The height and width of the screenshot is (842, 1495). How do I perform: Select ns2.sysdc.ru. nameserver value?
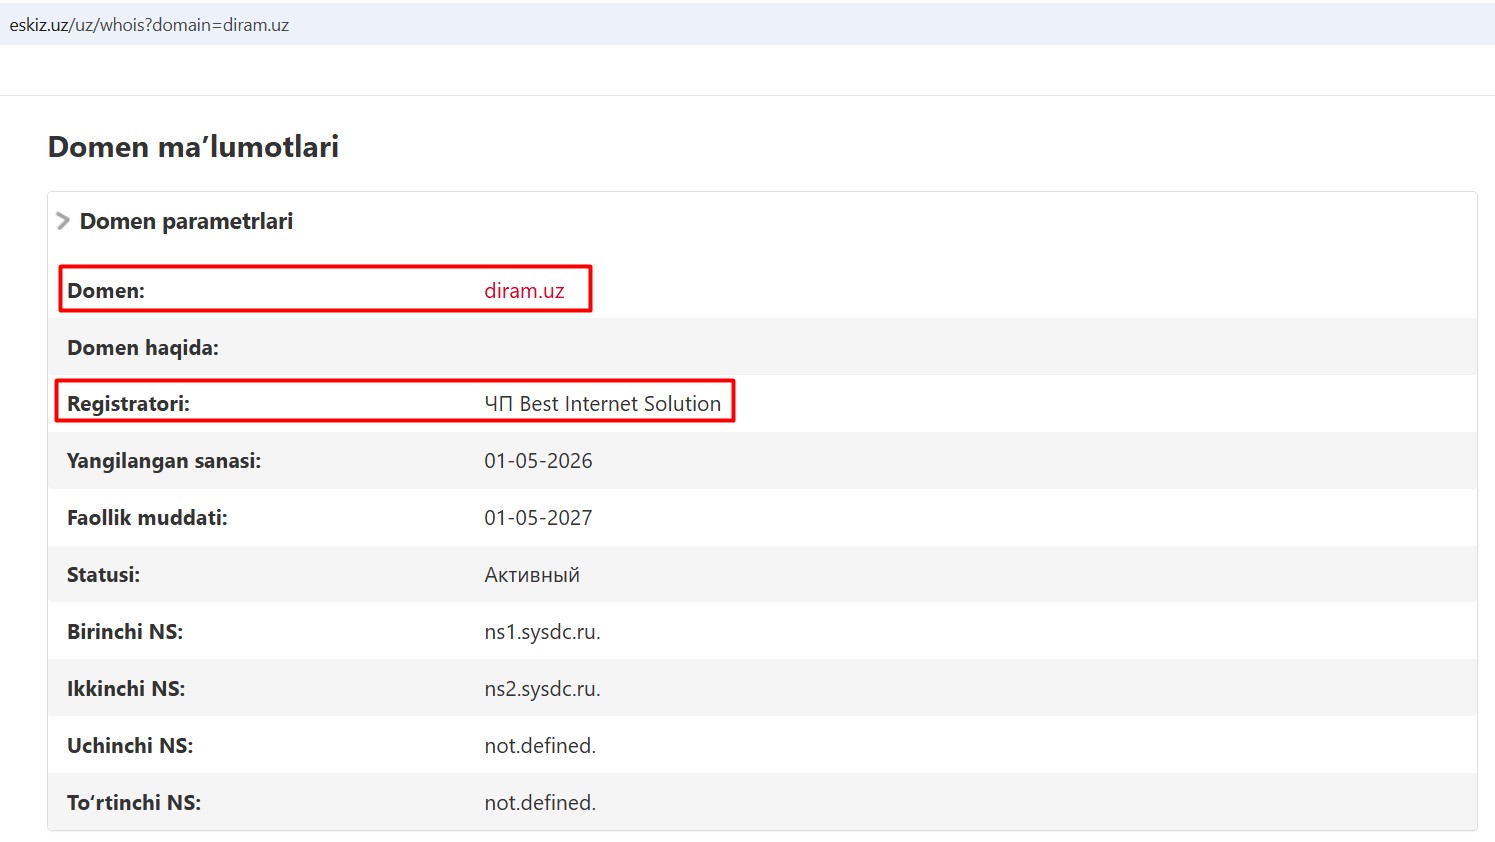[542, 689]
